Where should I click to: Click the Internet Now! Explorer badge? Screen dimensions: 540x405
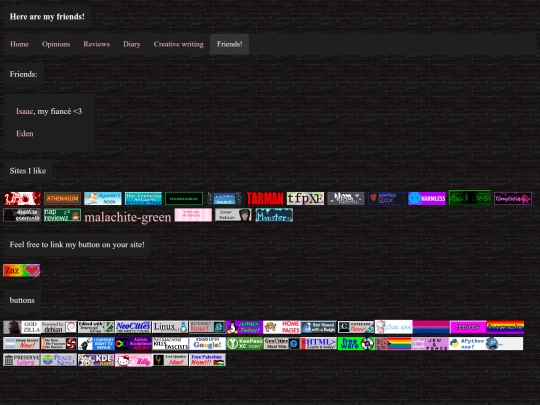tap(207, 327)
